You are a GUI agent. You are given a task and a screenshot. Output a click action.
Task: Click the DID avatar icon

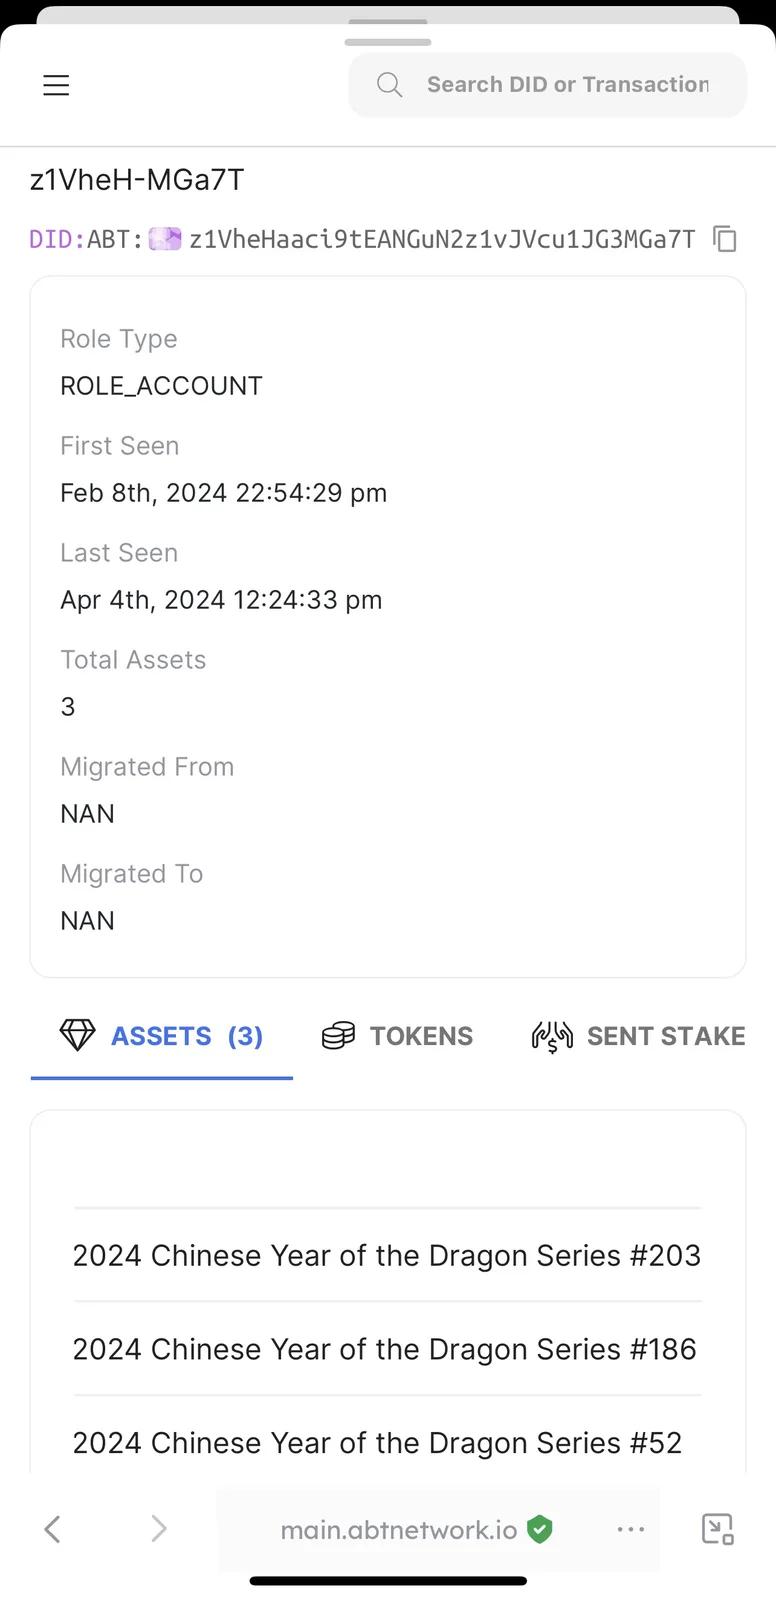[165, 239]
